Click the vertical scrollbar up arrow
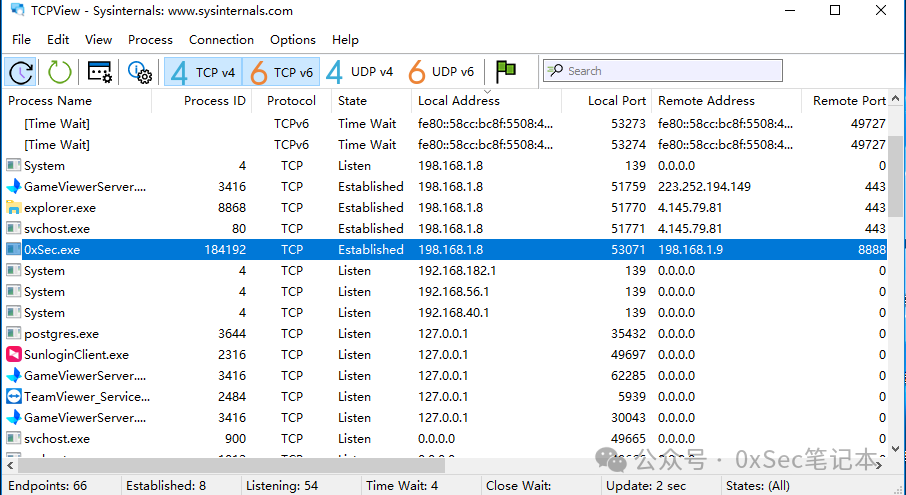906x495 pixels. 896,99
